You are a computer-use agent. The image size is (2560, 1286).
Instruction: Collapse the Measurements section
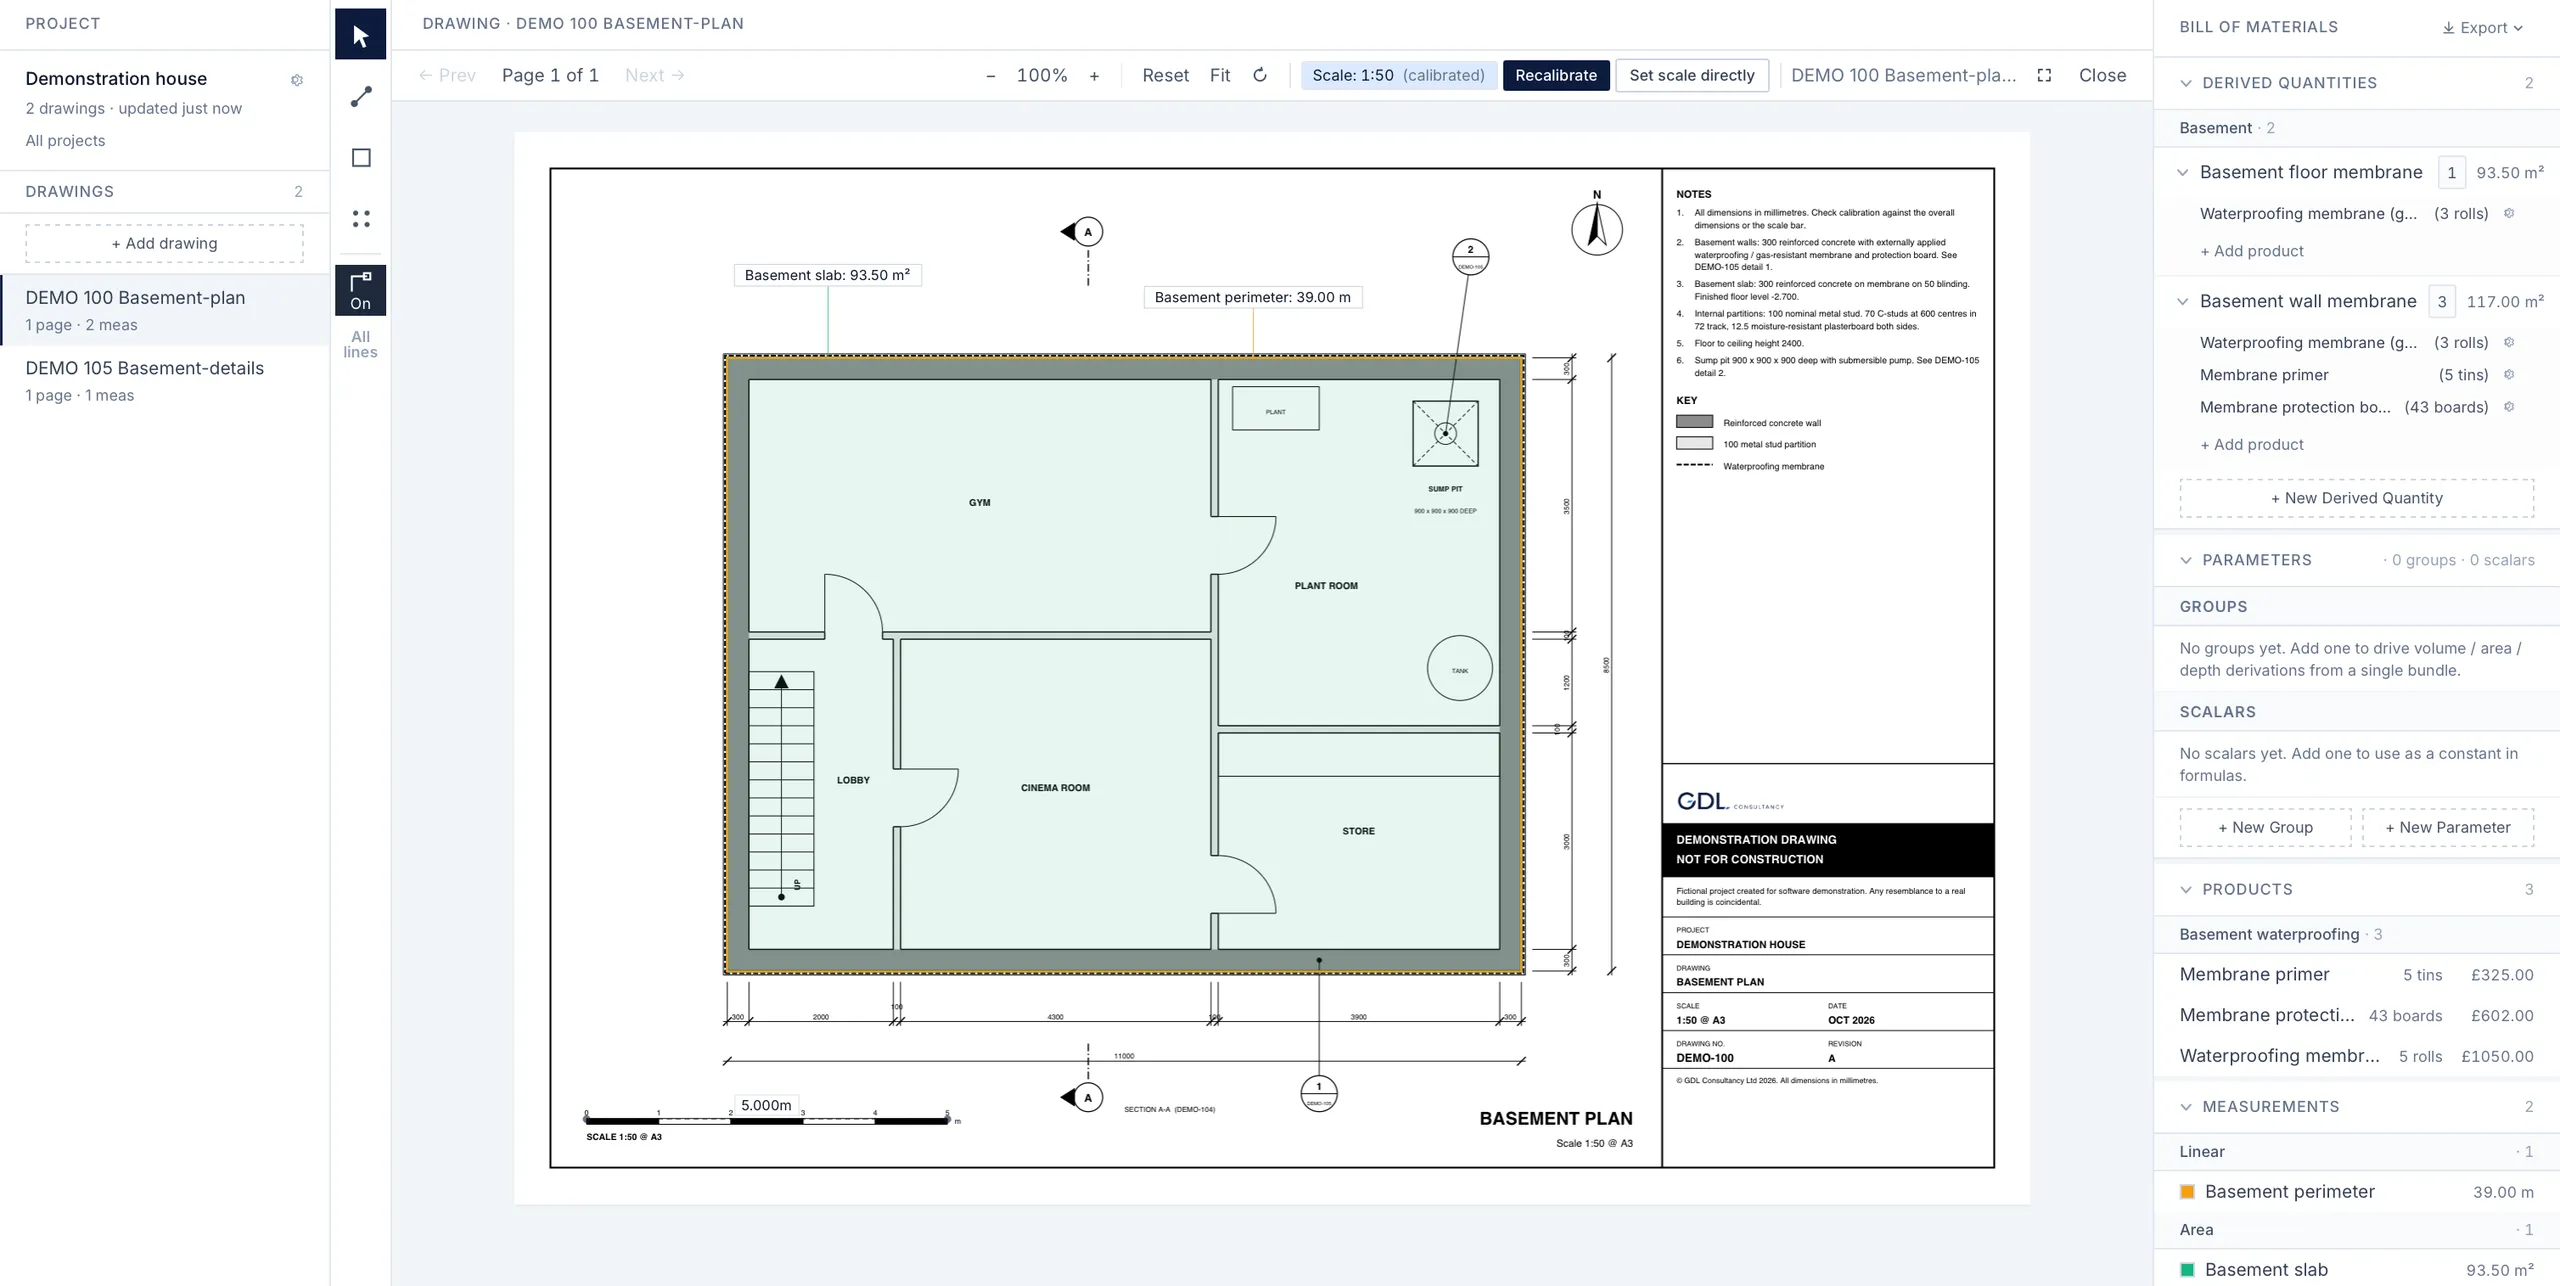coord(2186,1106)
